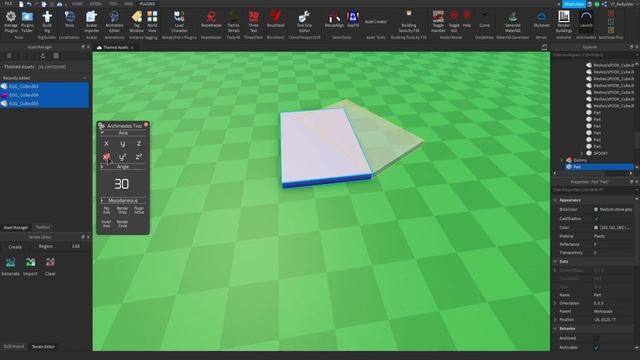Click the Clear terrain tool
The image size is (640, 360).
[50, 267]
